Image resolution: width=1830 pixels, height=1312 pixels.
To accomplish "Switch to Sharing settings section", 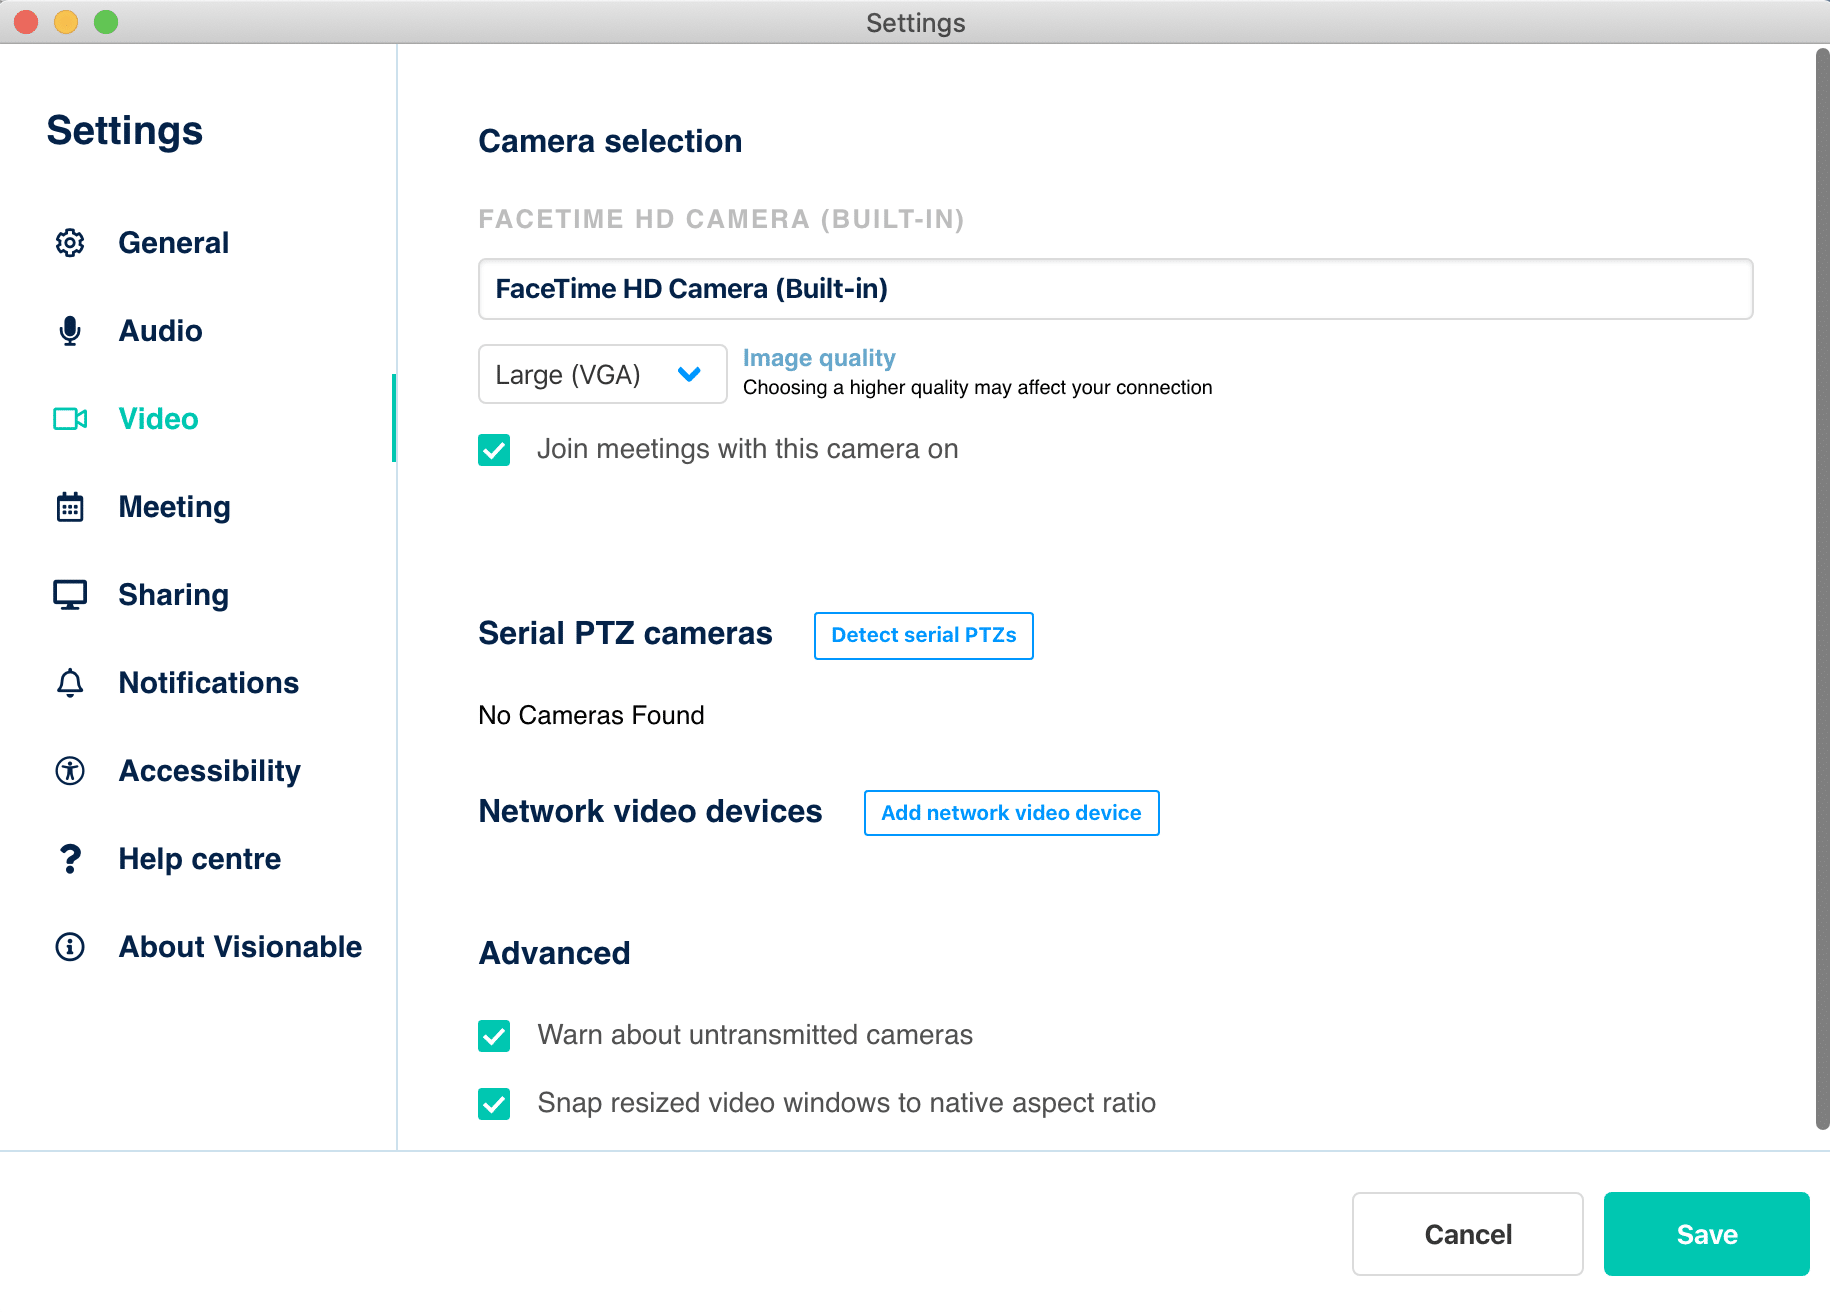I will pyautogui.click(x=173, y=594).
